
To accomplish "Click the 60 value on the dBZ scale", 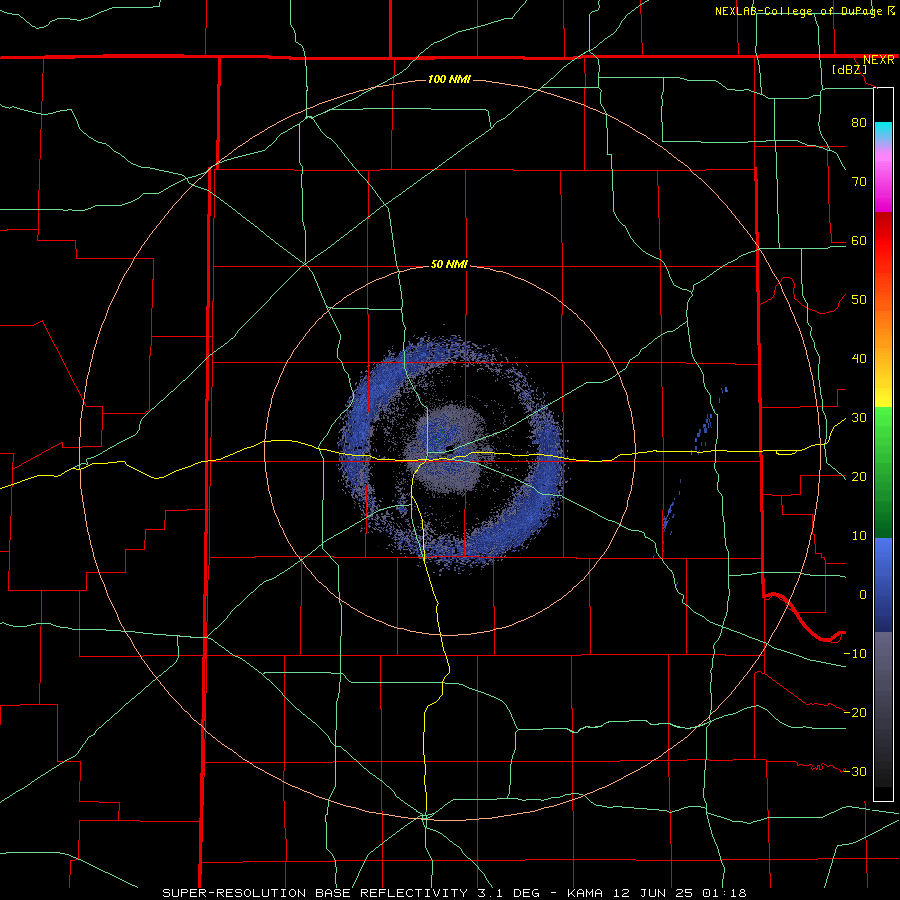I will (859, 240).
